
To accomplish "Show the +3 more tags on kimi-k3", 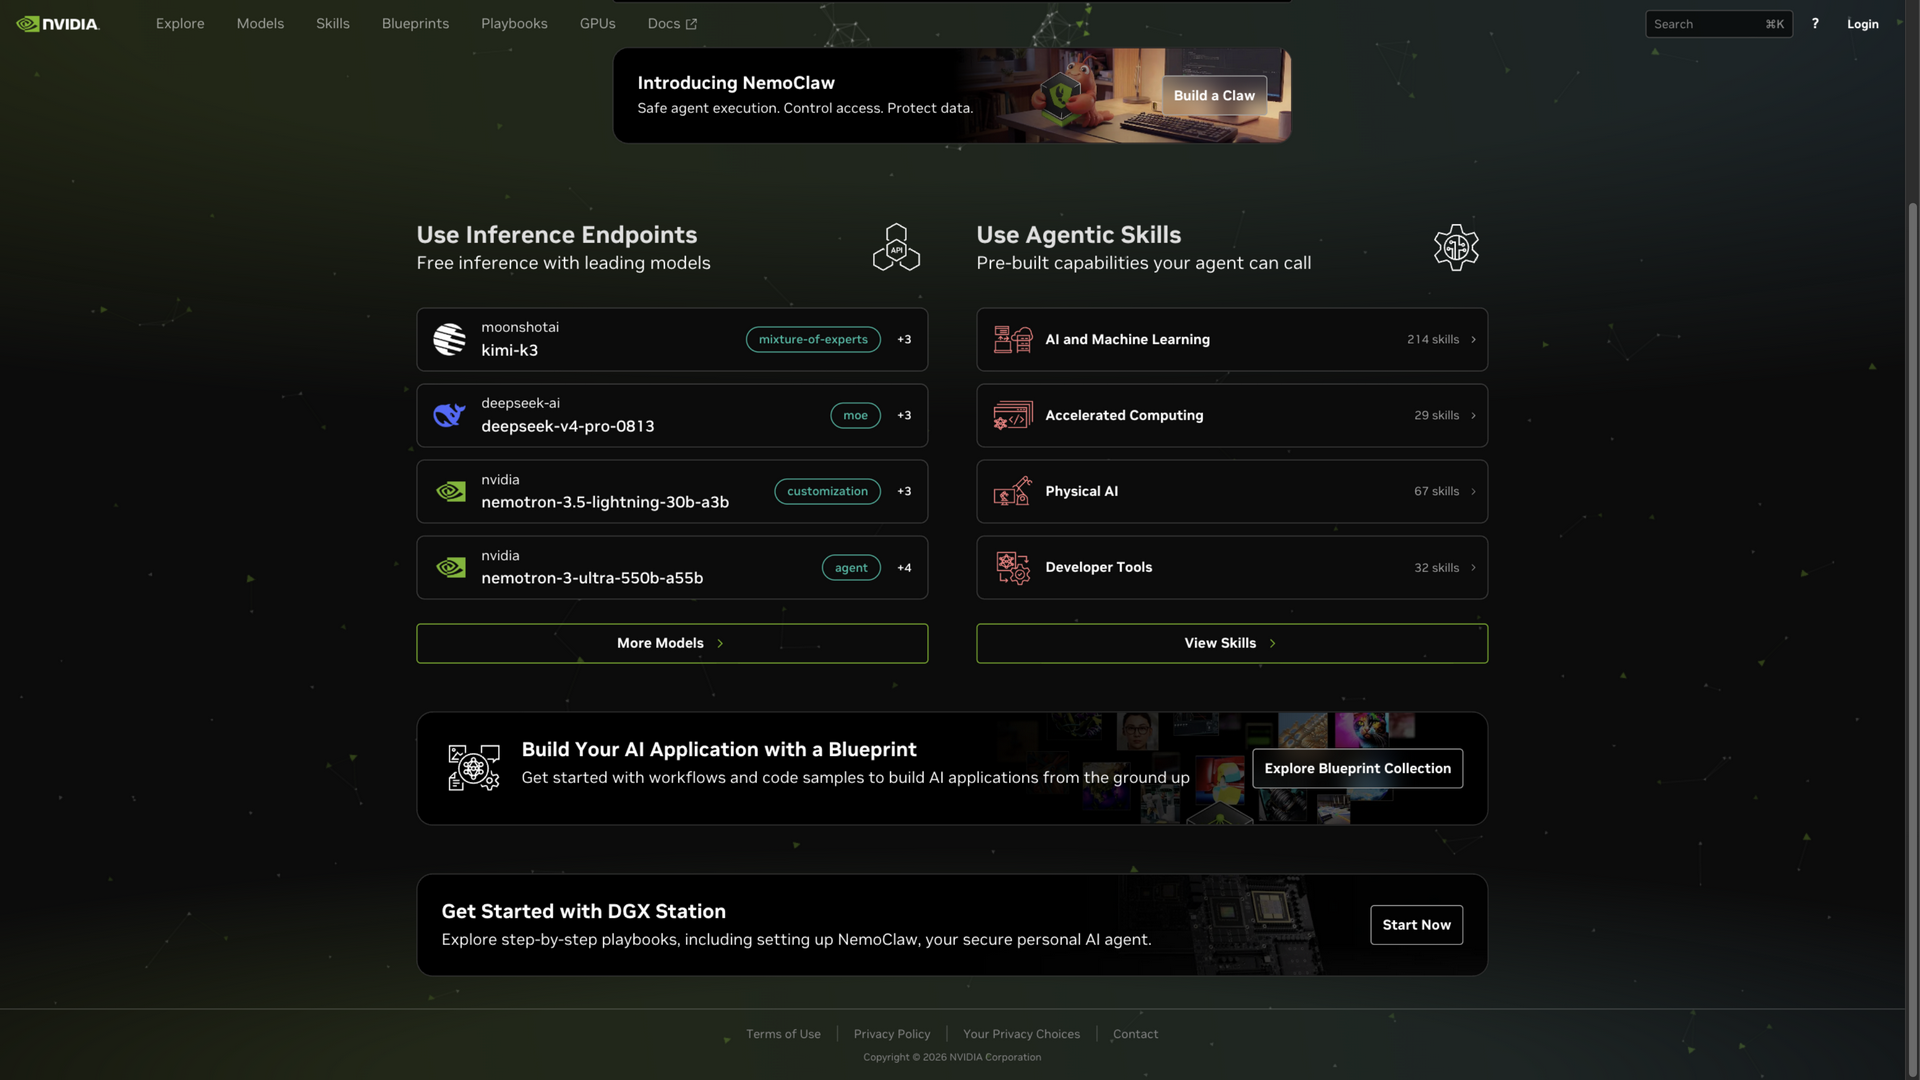I will point(904,340).
